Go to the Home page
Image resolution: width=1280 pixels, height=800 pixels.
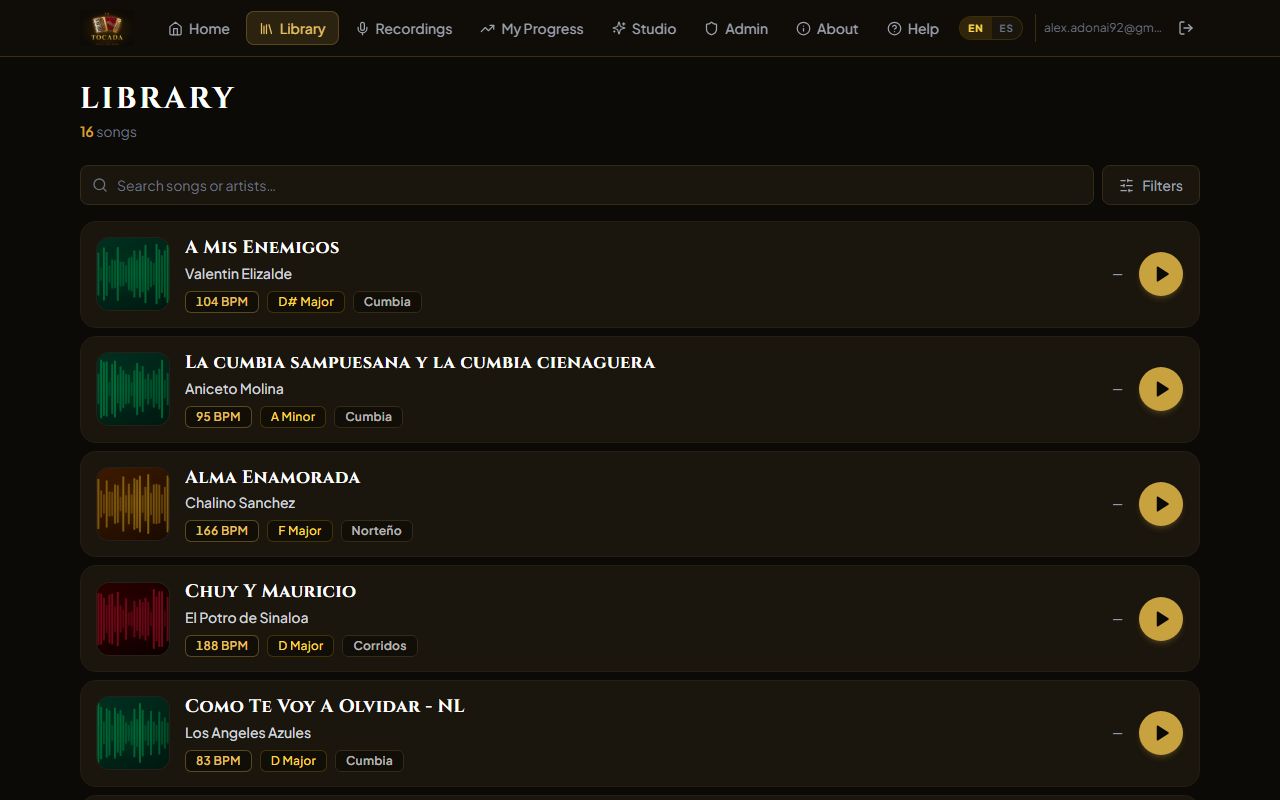click(199, 28)
